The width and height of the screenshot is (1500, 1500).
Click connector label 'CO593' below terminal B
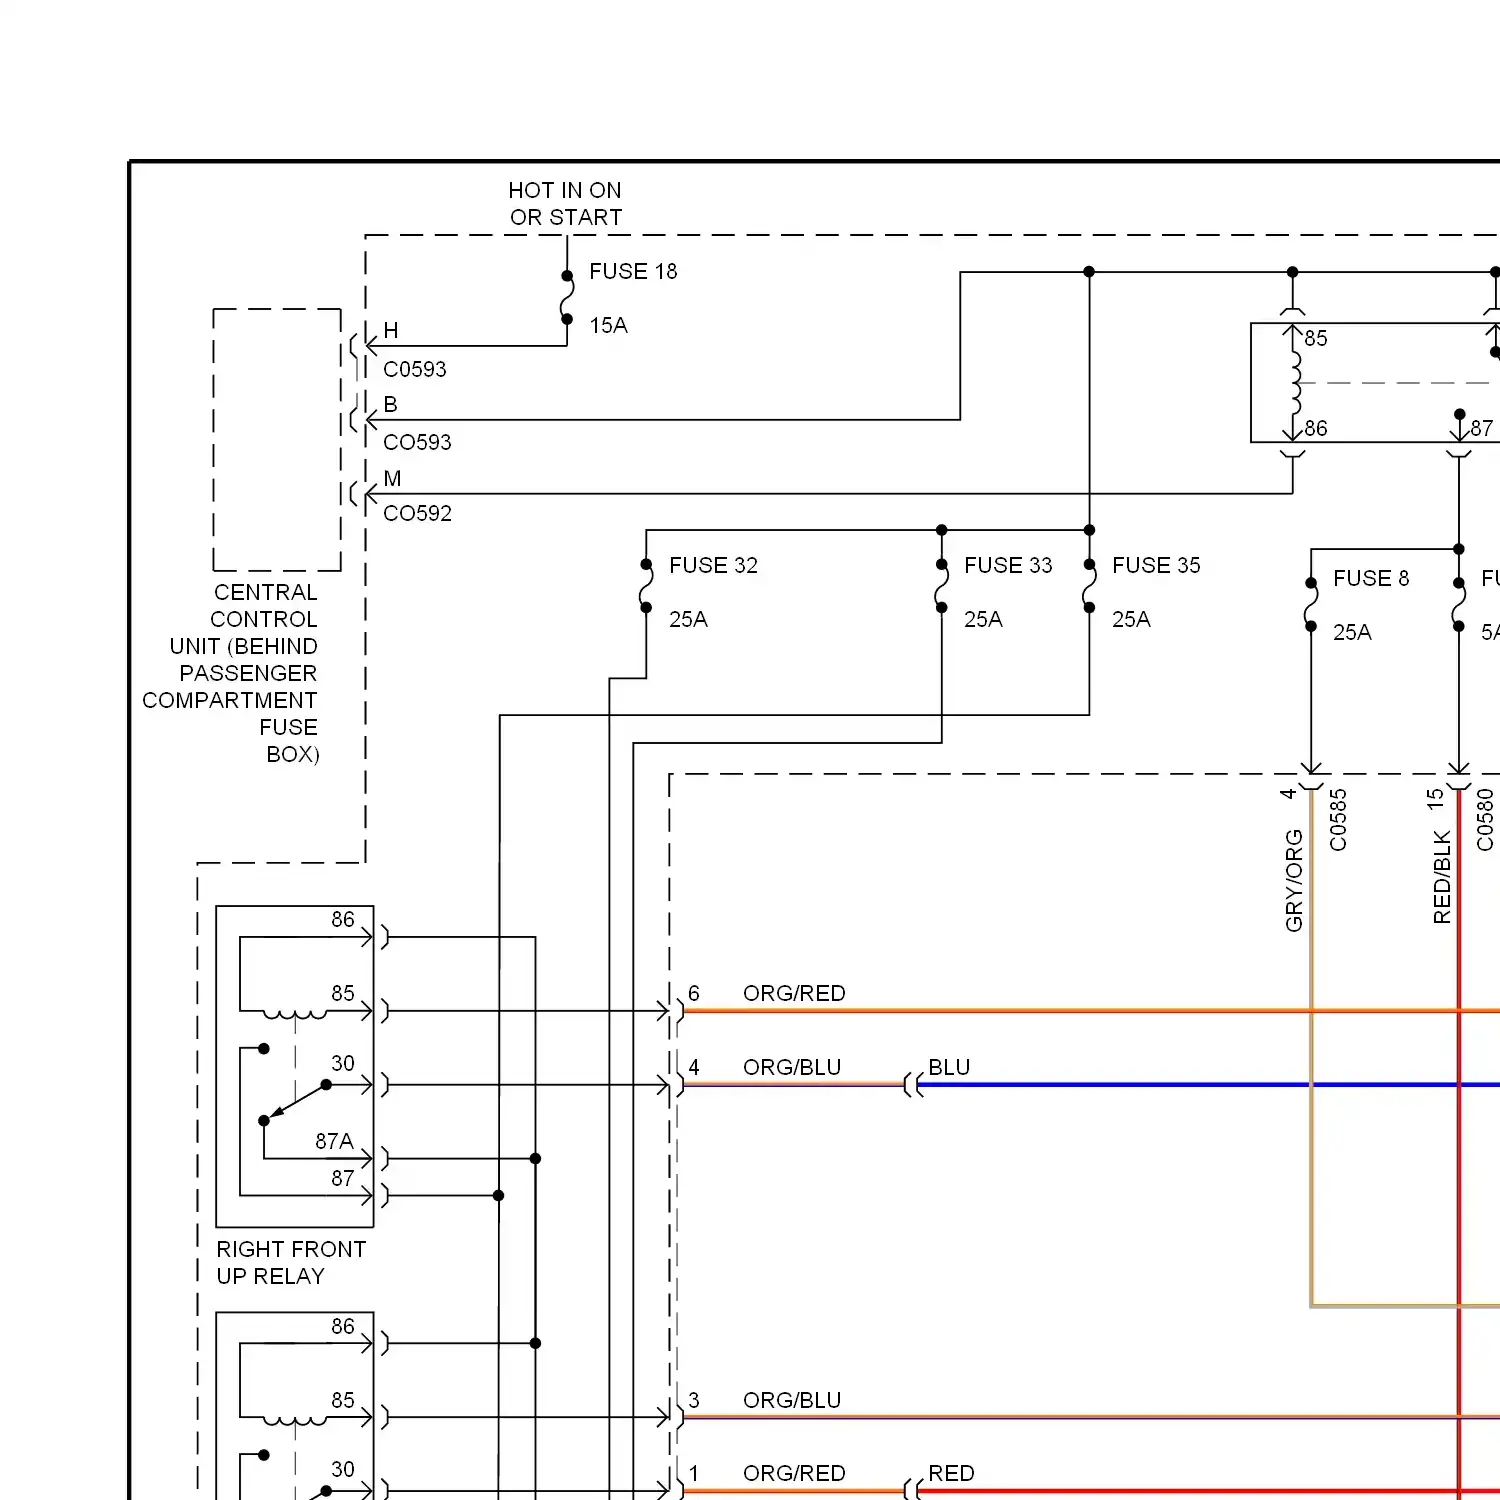click(x=417, y=443)
